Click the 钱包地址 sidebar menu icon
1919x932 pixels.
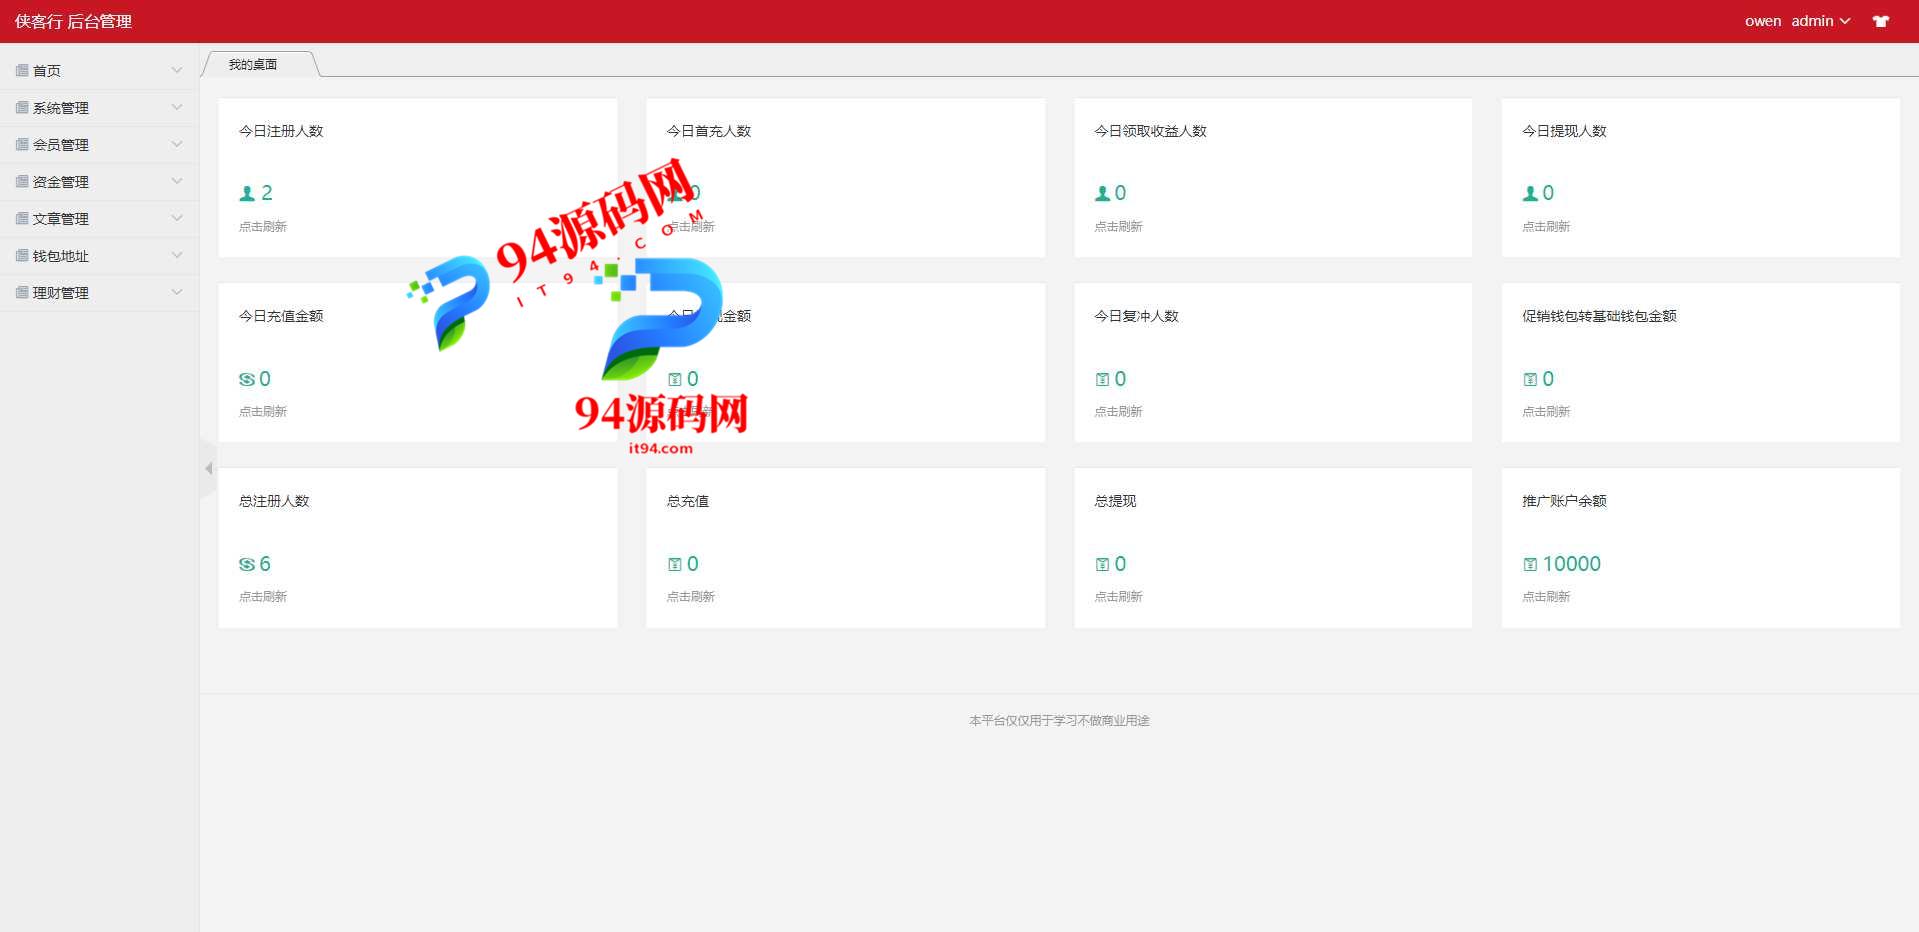click(x=22, y=255)
